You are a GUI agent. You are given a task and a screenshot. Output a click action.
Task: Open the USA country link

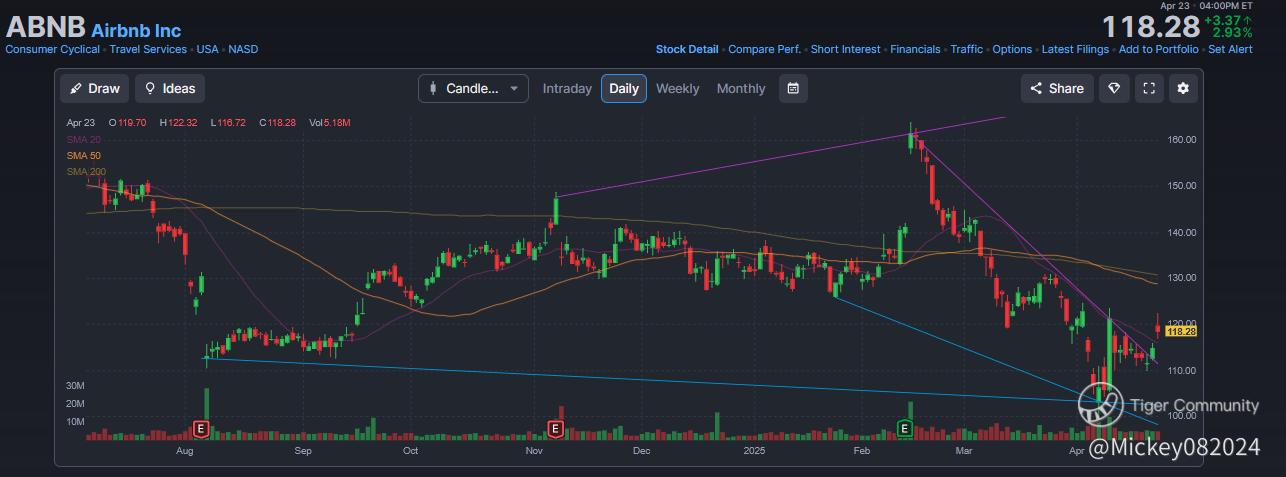207,49
